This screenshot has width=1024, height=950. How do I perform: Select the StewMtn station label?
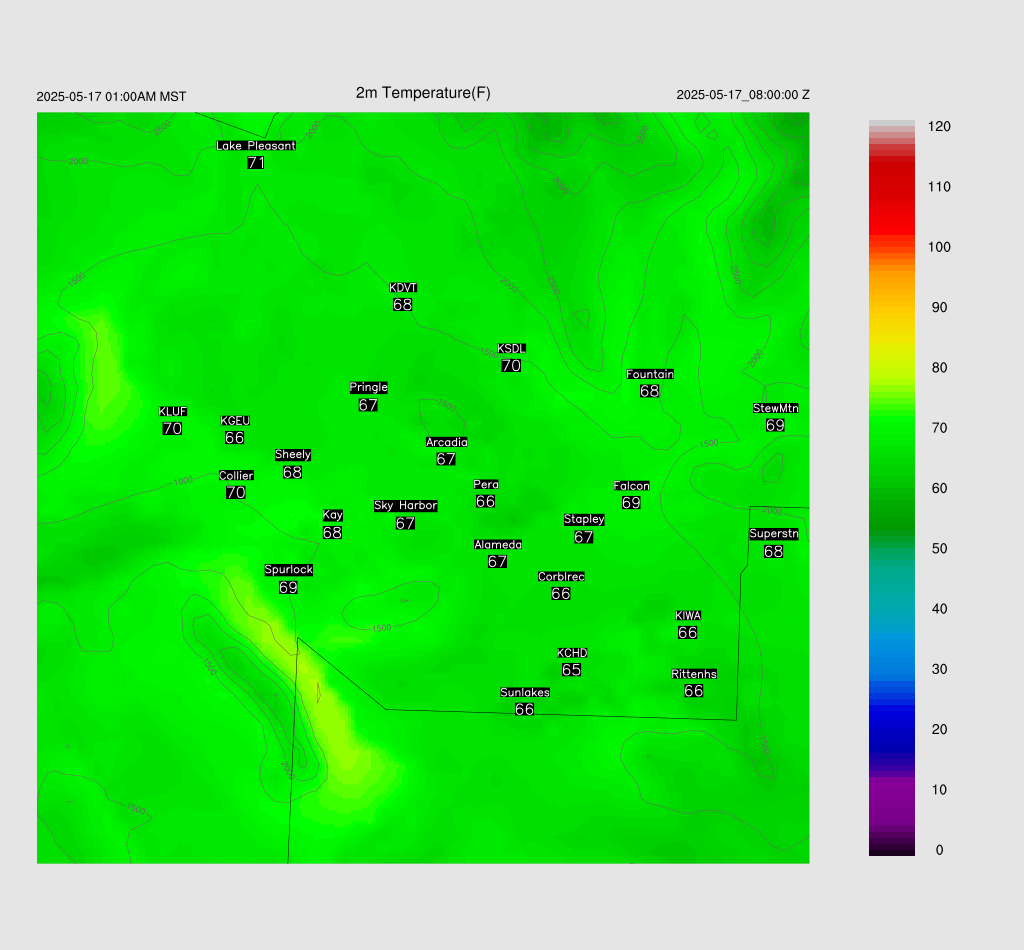tap(776, 408)
